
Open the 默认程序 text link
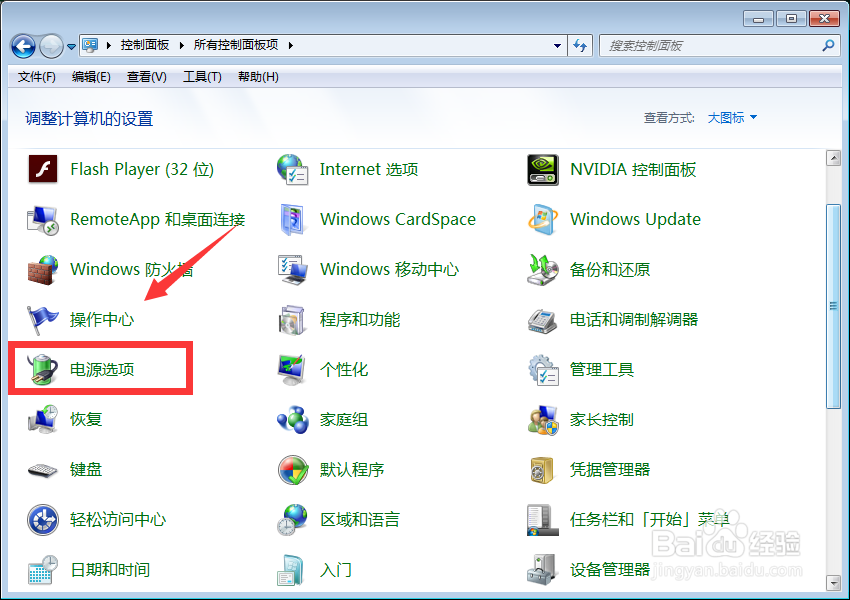pyautogui.click(x=352, y=469)
